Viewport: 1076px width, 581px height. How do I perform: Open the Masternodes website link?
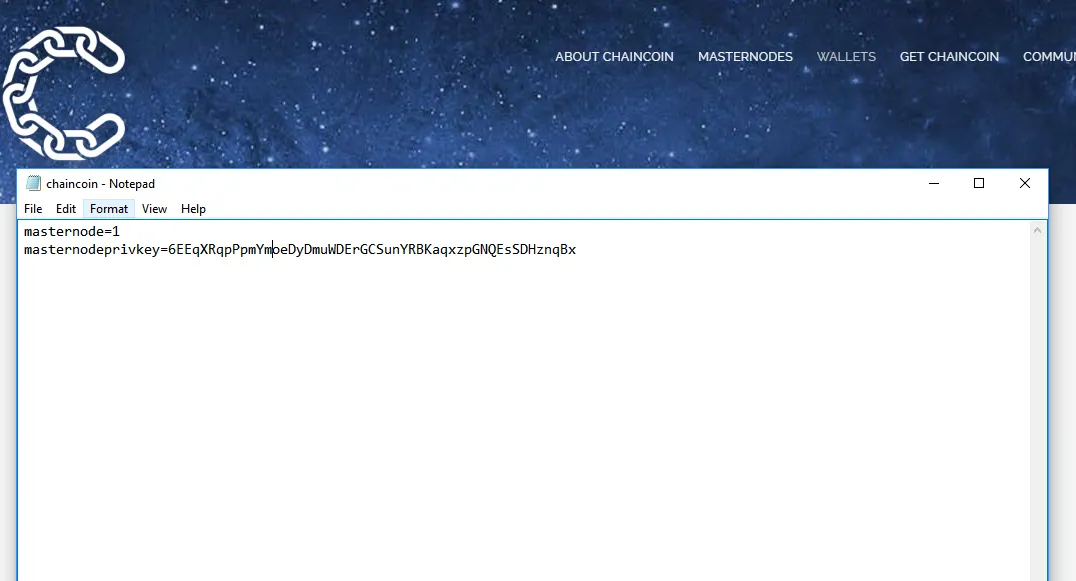pos(745,57)
